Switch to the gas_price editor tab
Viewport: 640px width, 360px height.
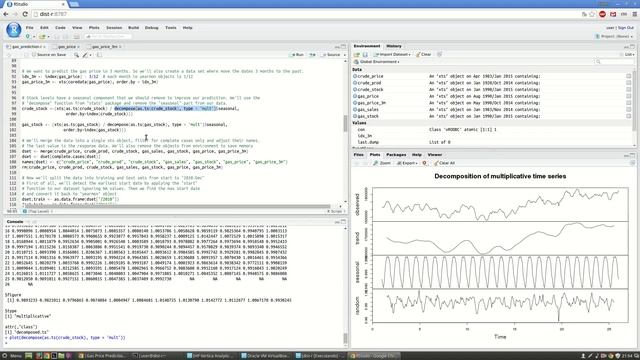66,47
